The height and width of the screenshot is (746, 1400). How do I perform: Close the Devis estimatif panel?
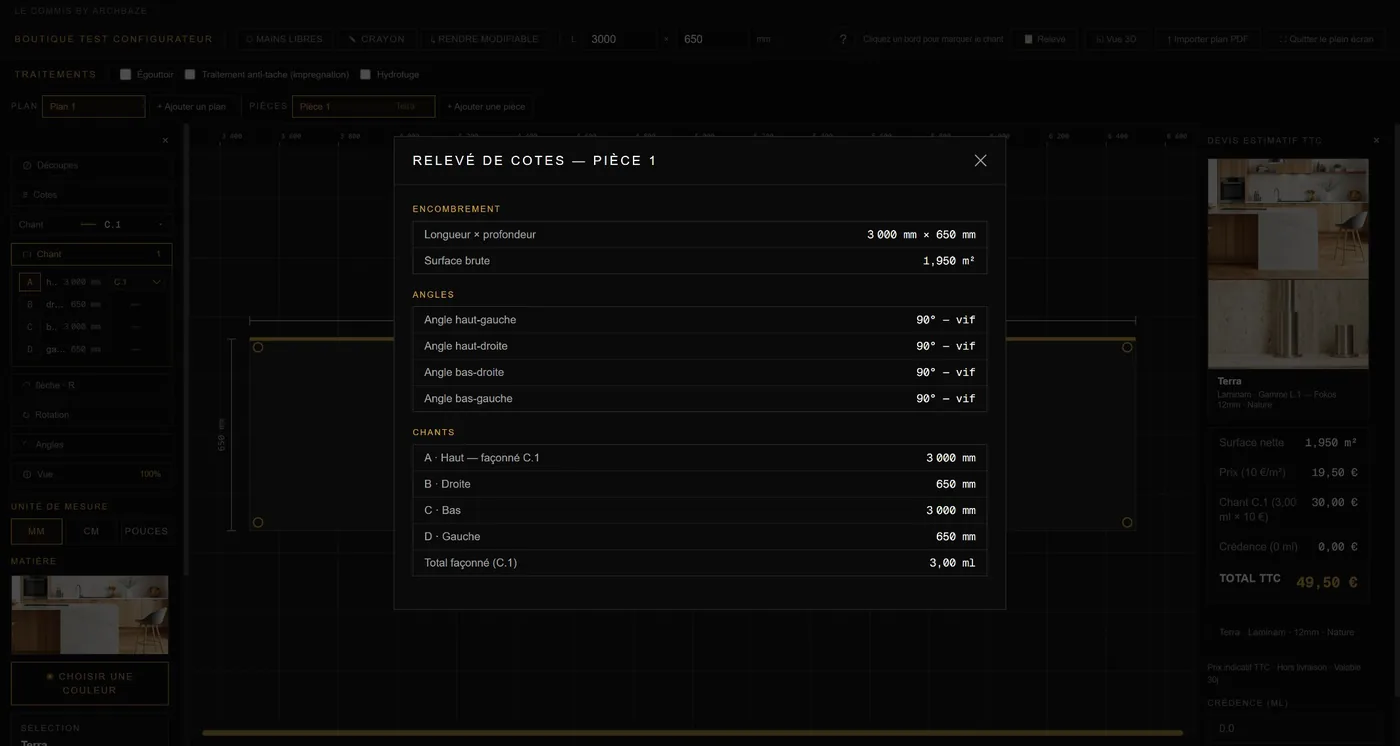pyautogui.click(x=1376, y=141)
